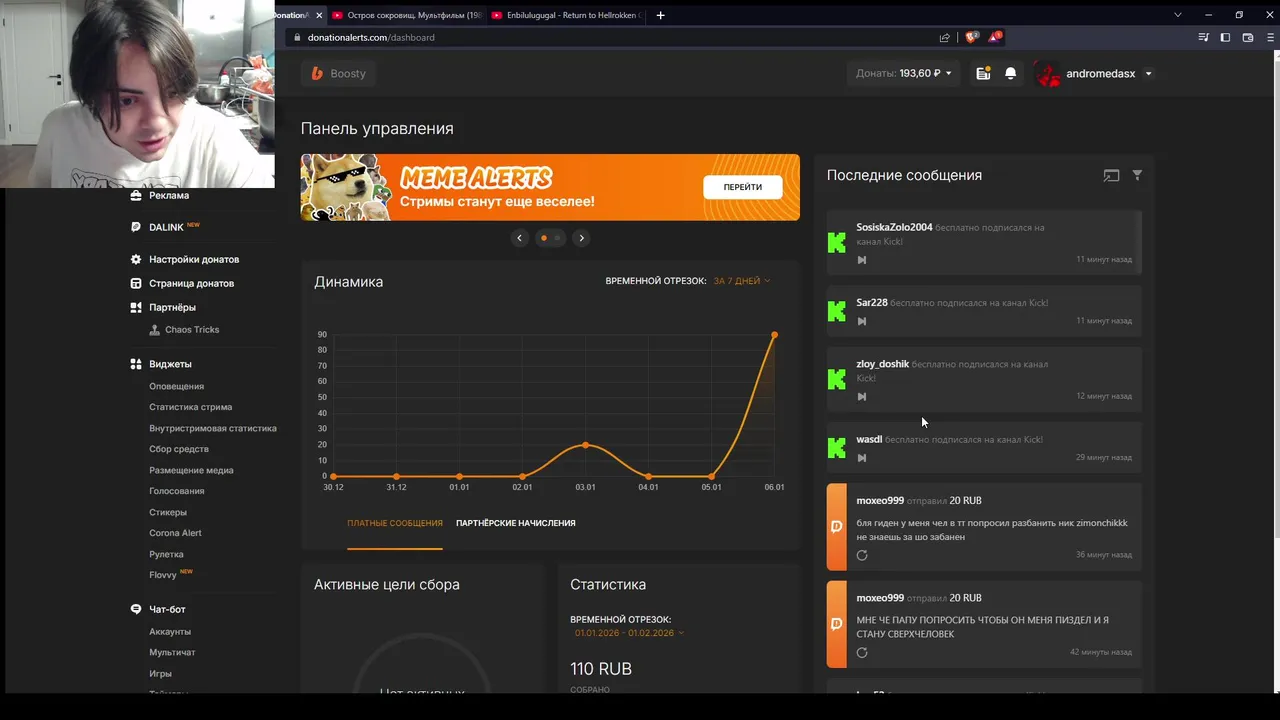The height and width of the screenshot is (720, 1280).
Task: Click the Kick icon on Sar228 message
Action: tap(837, 311)
